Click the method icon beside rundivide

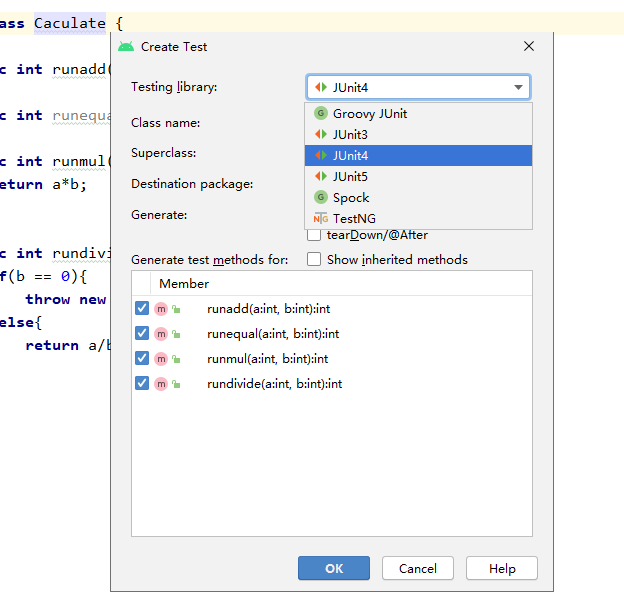coord(161,384)
